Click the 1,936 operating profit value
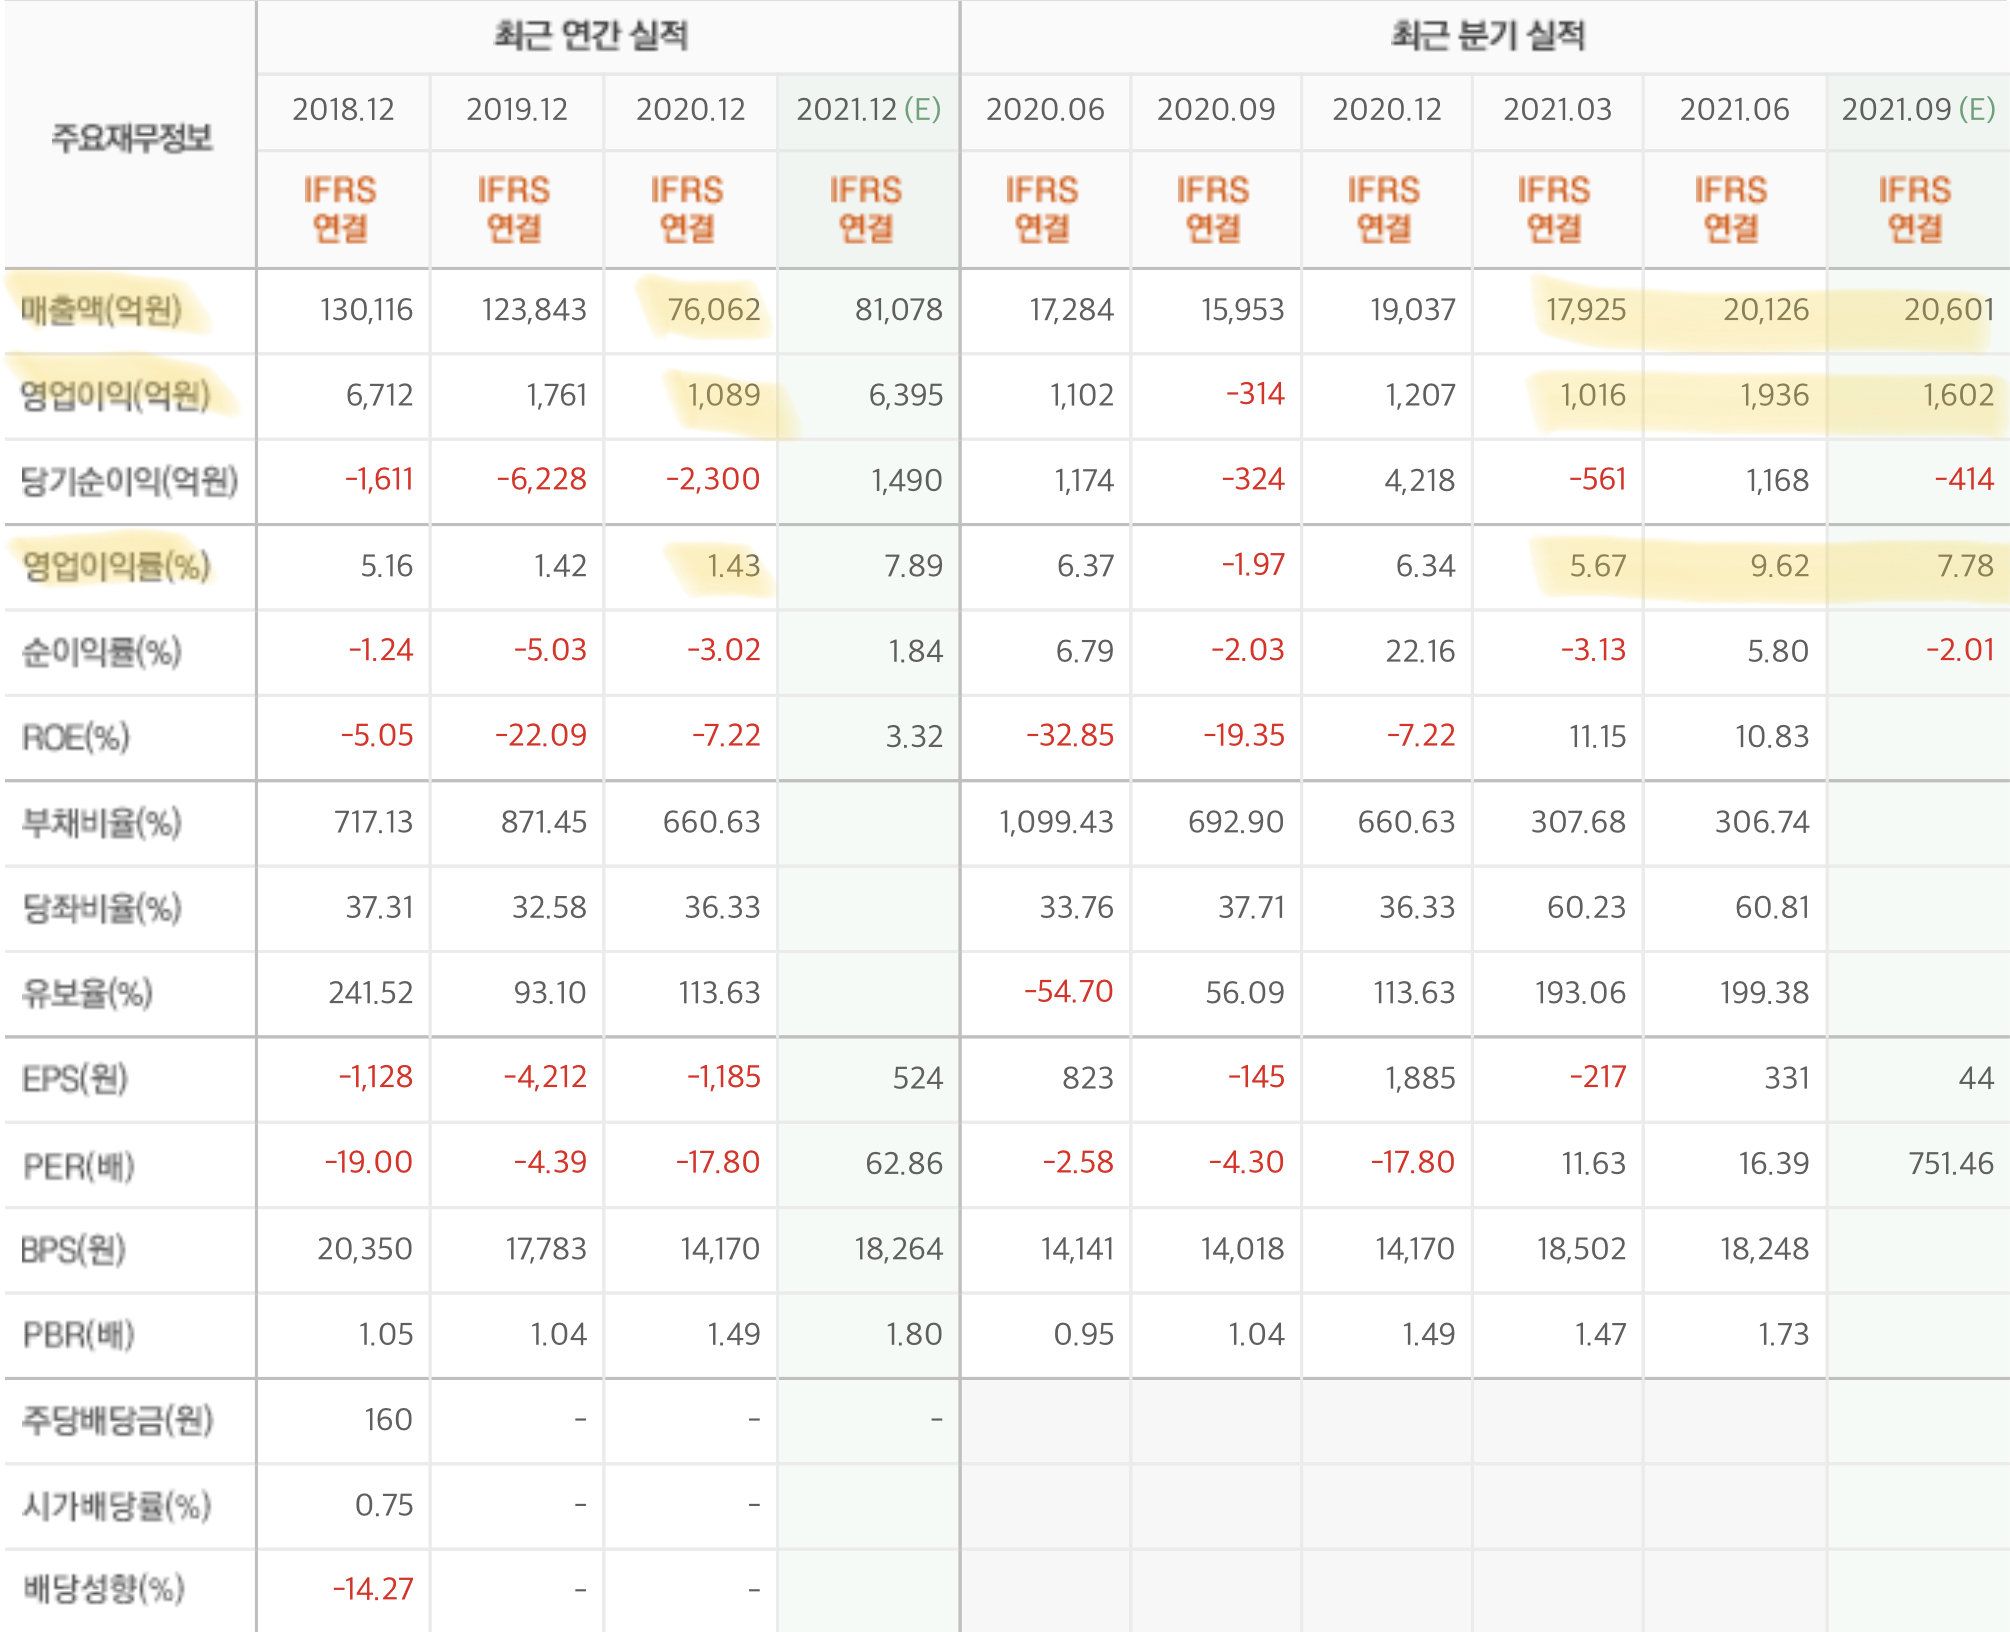Screen dimensions: 2010x1632 [1775, 396]
